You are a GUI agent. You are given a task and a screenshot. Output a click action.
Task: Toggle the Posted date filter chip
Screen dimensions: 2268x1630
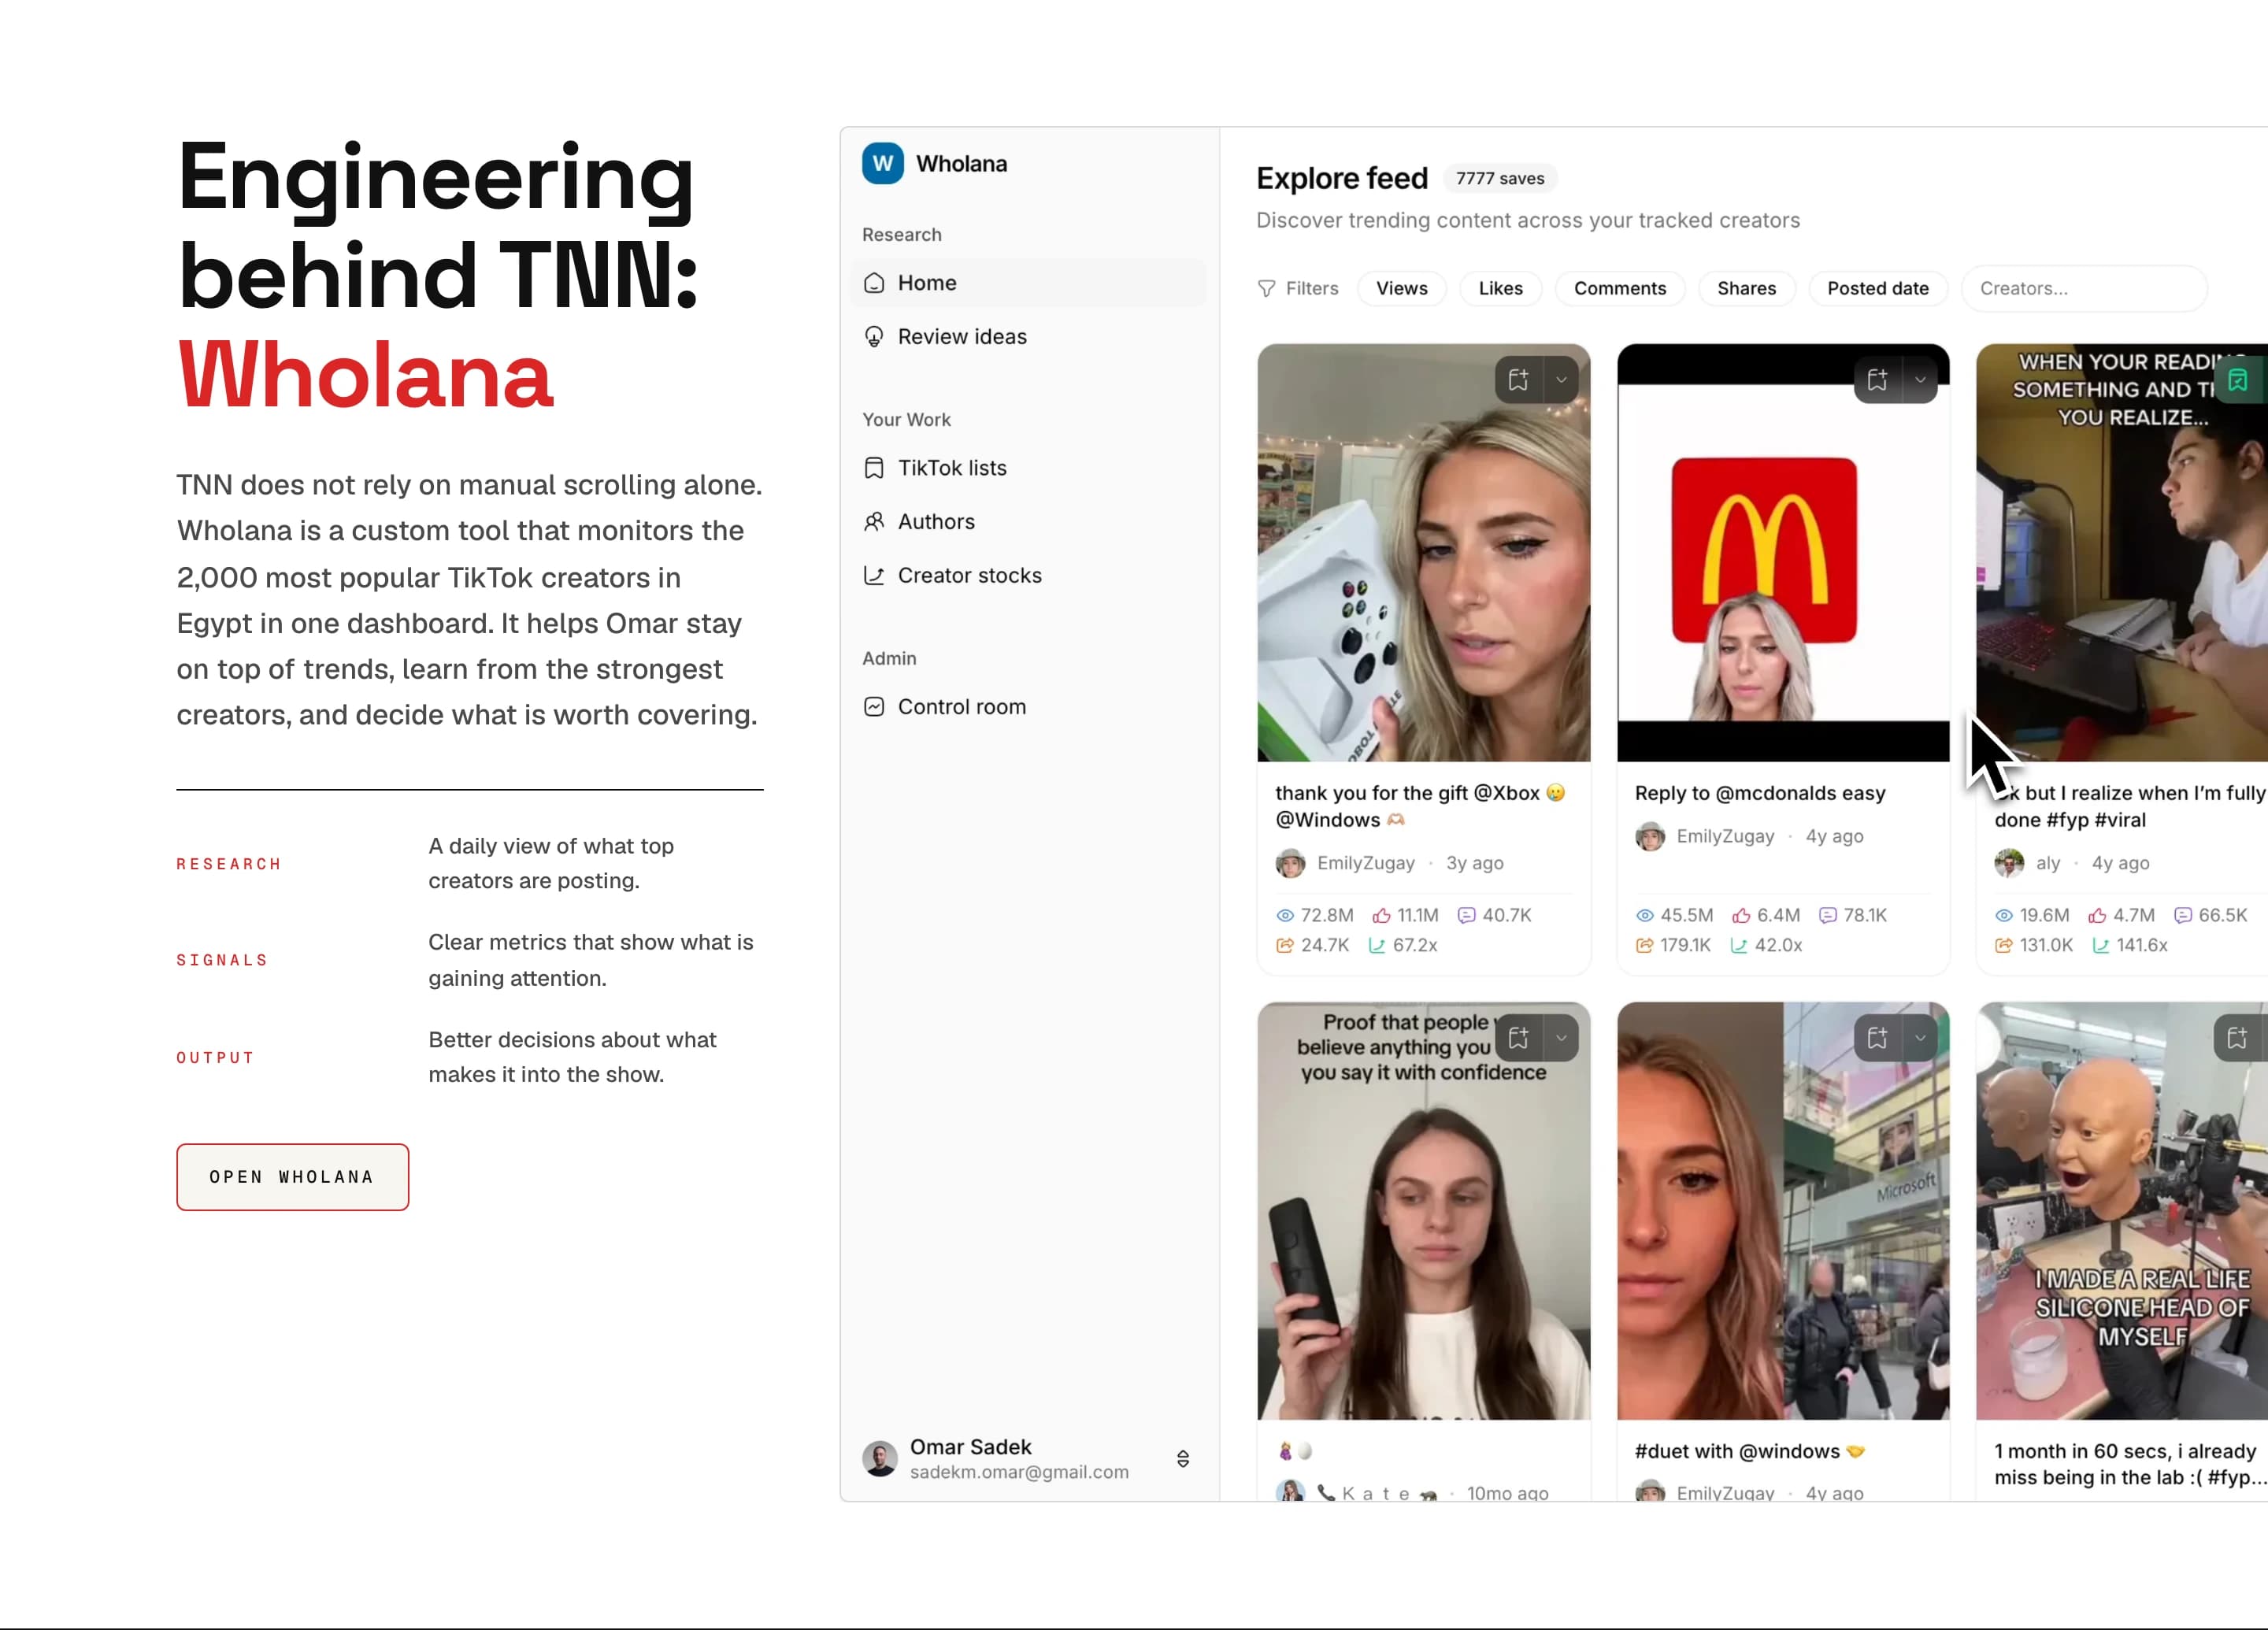(1877, 288)
